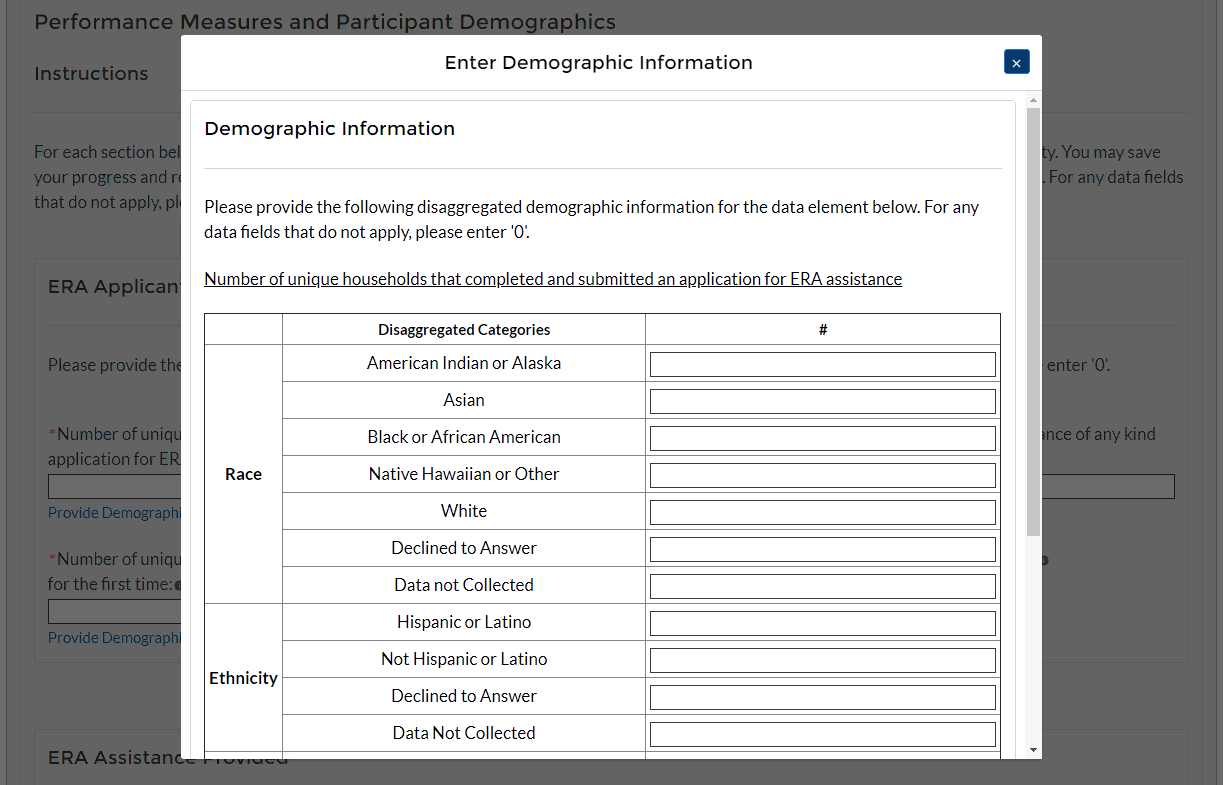Focus the Not Hispanic or Latino input
1223x785 pixels.
pos(822,660)
